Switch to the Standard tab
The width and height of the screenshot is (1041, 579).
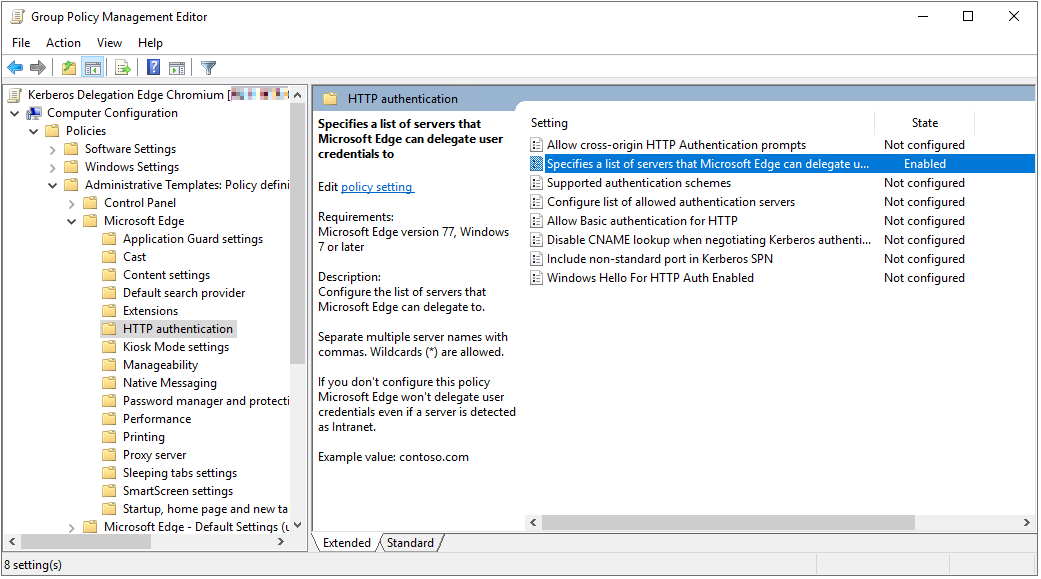[x=410, y=542]
